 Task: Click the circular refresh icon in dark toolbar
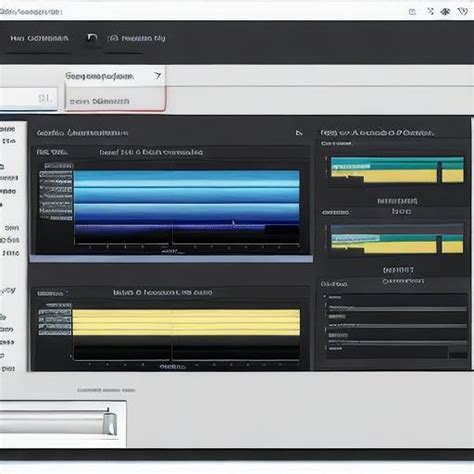[91, 38]
